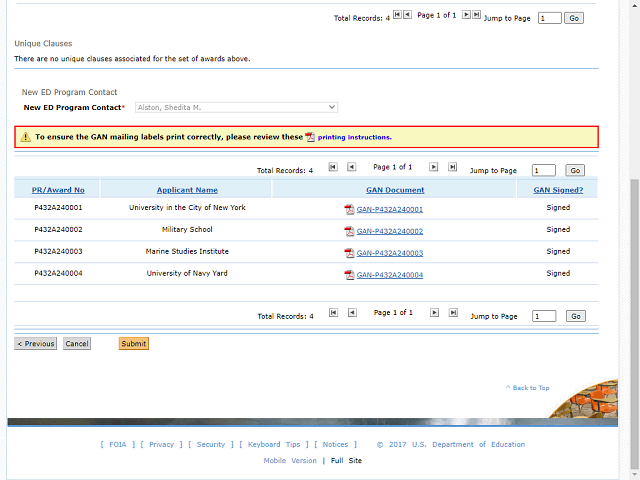This screenshot has height=480, width=640.
Task: Click Go button below GAN table
Action: [576, 316]
